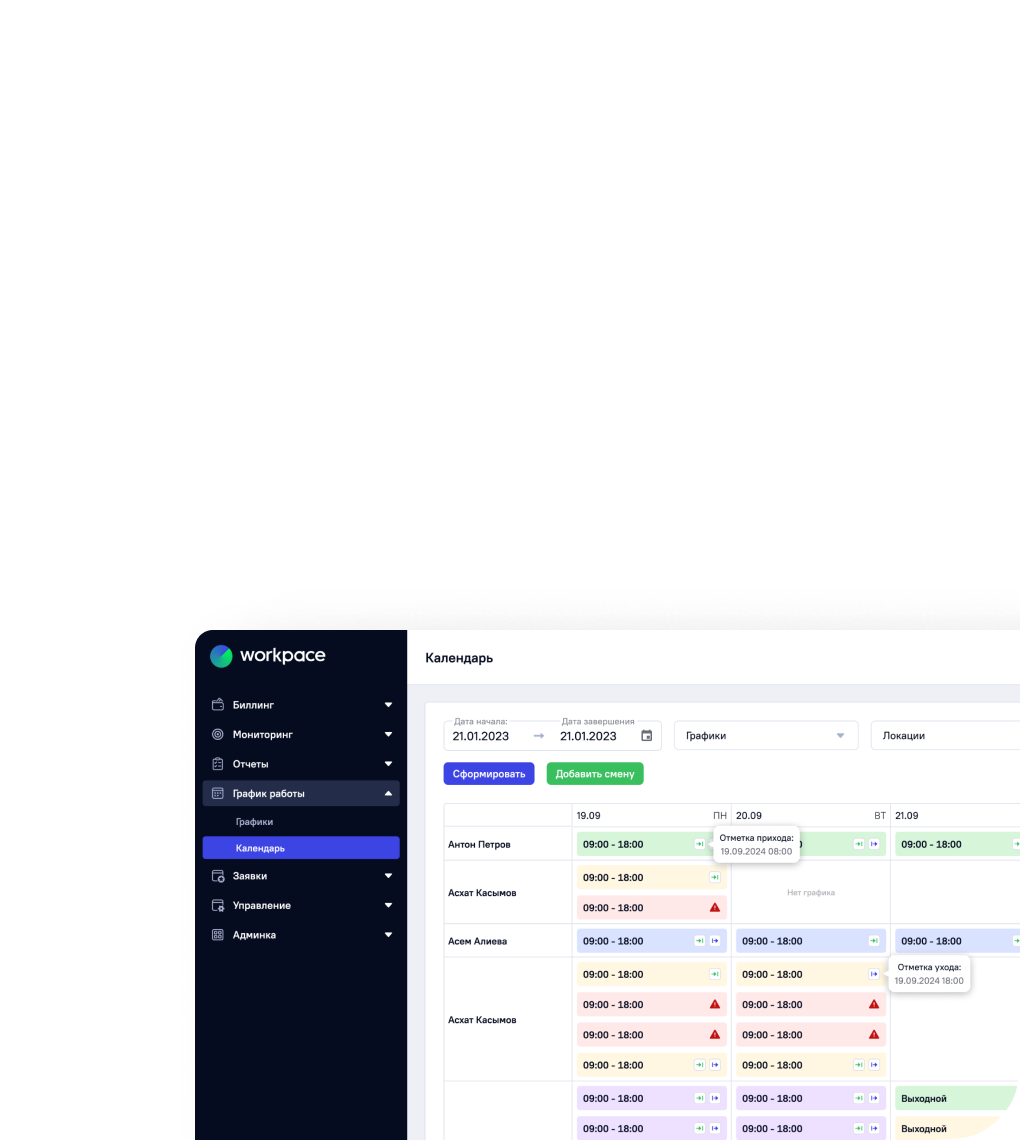Open the date picker calendar icon
Viewport: 1020px width, 1140px height.
coord(646,736)
